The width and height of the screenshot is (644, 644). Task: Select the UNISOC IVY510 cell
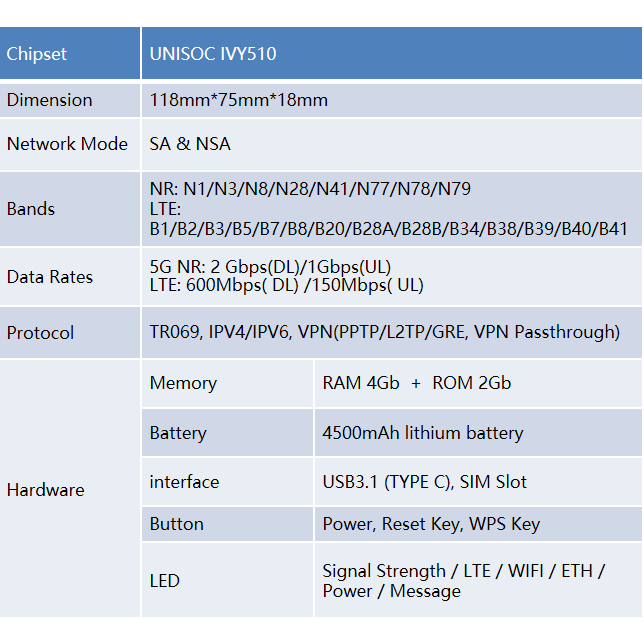click(x=213, y=54)
